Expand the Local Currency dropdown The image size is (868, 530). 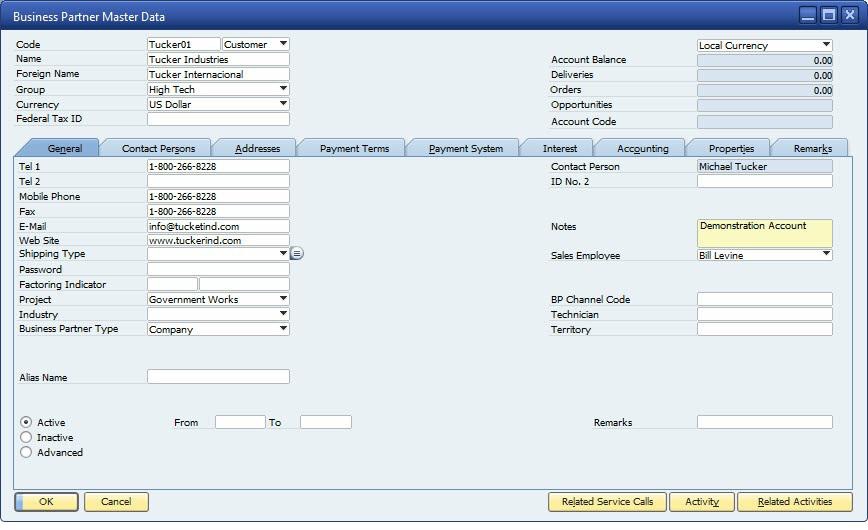coord(764,45)
